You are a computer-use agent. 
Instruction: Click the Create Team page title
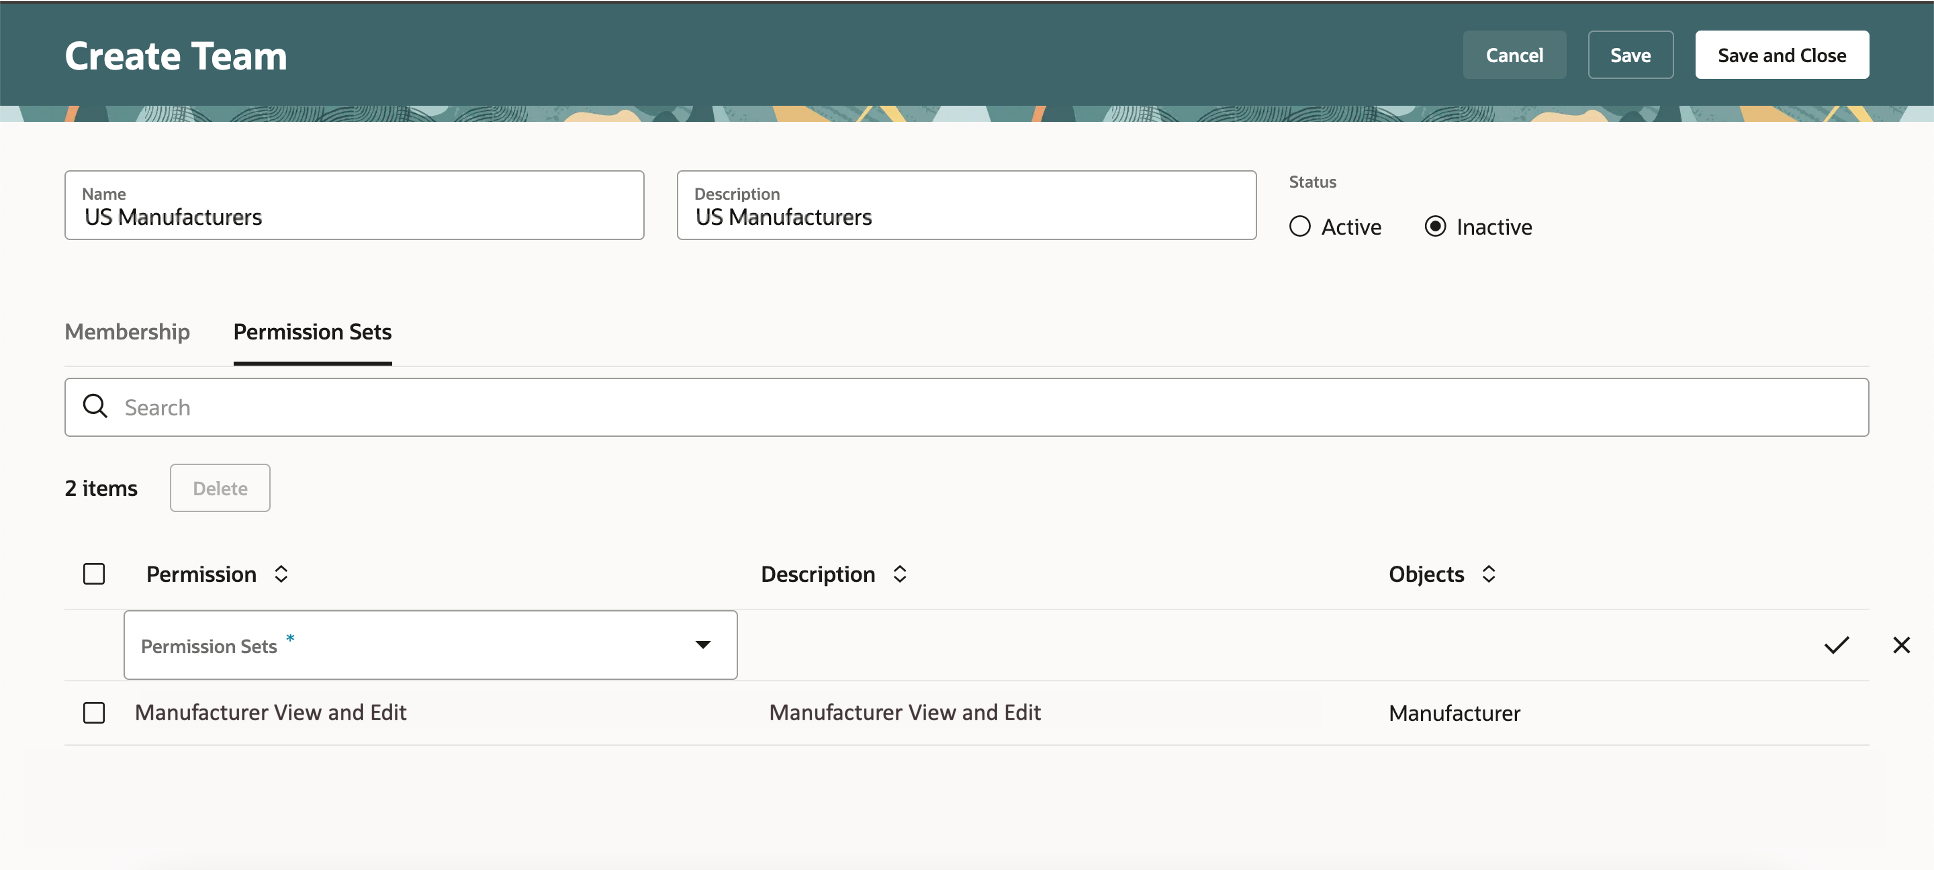pos(176,56)
